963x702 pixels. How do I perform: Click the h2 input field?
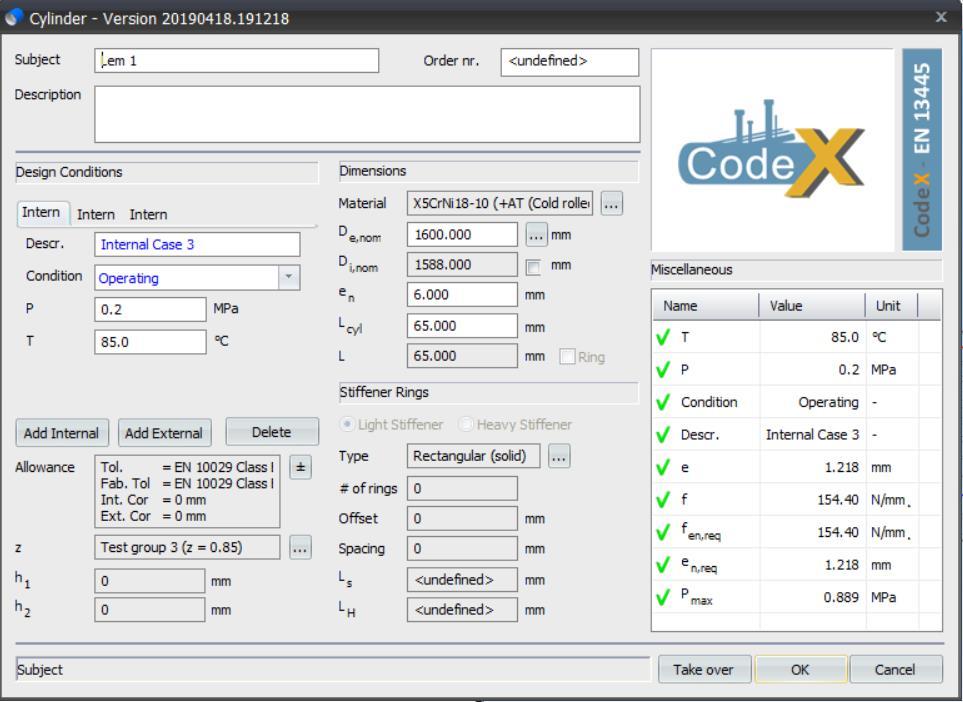coord(149,610)
